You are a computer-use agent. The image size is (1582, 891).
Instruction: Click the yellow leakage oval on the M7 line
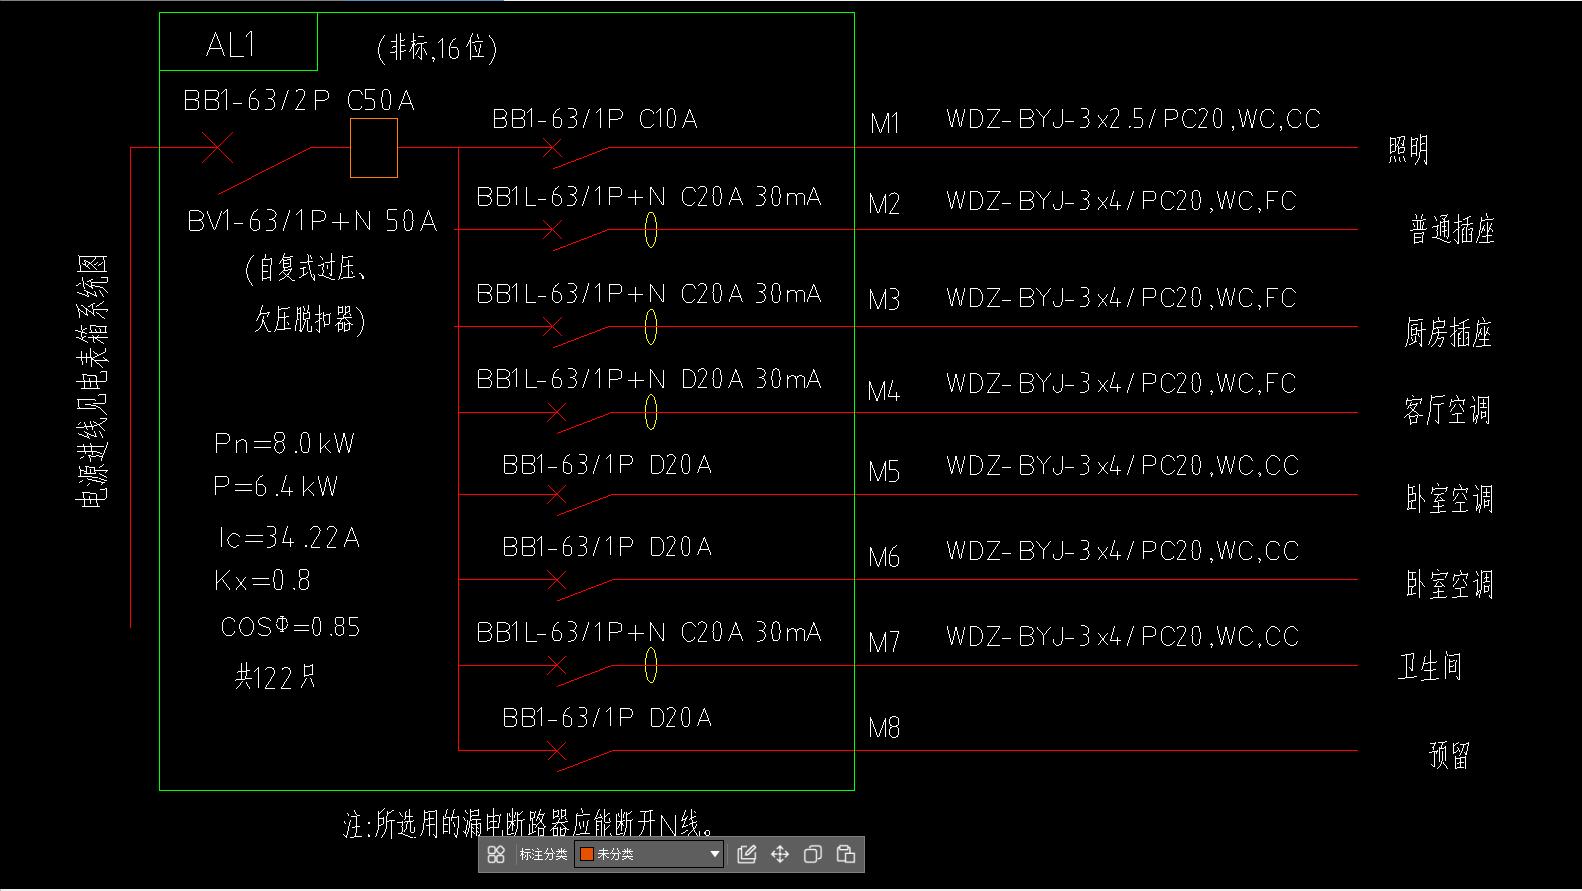[651, 665]
